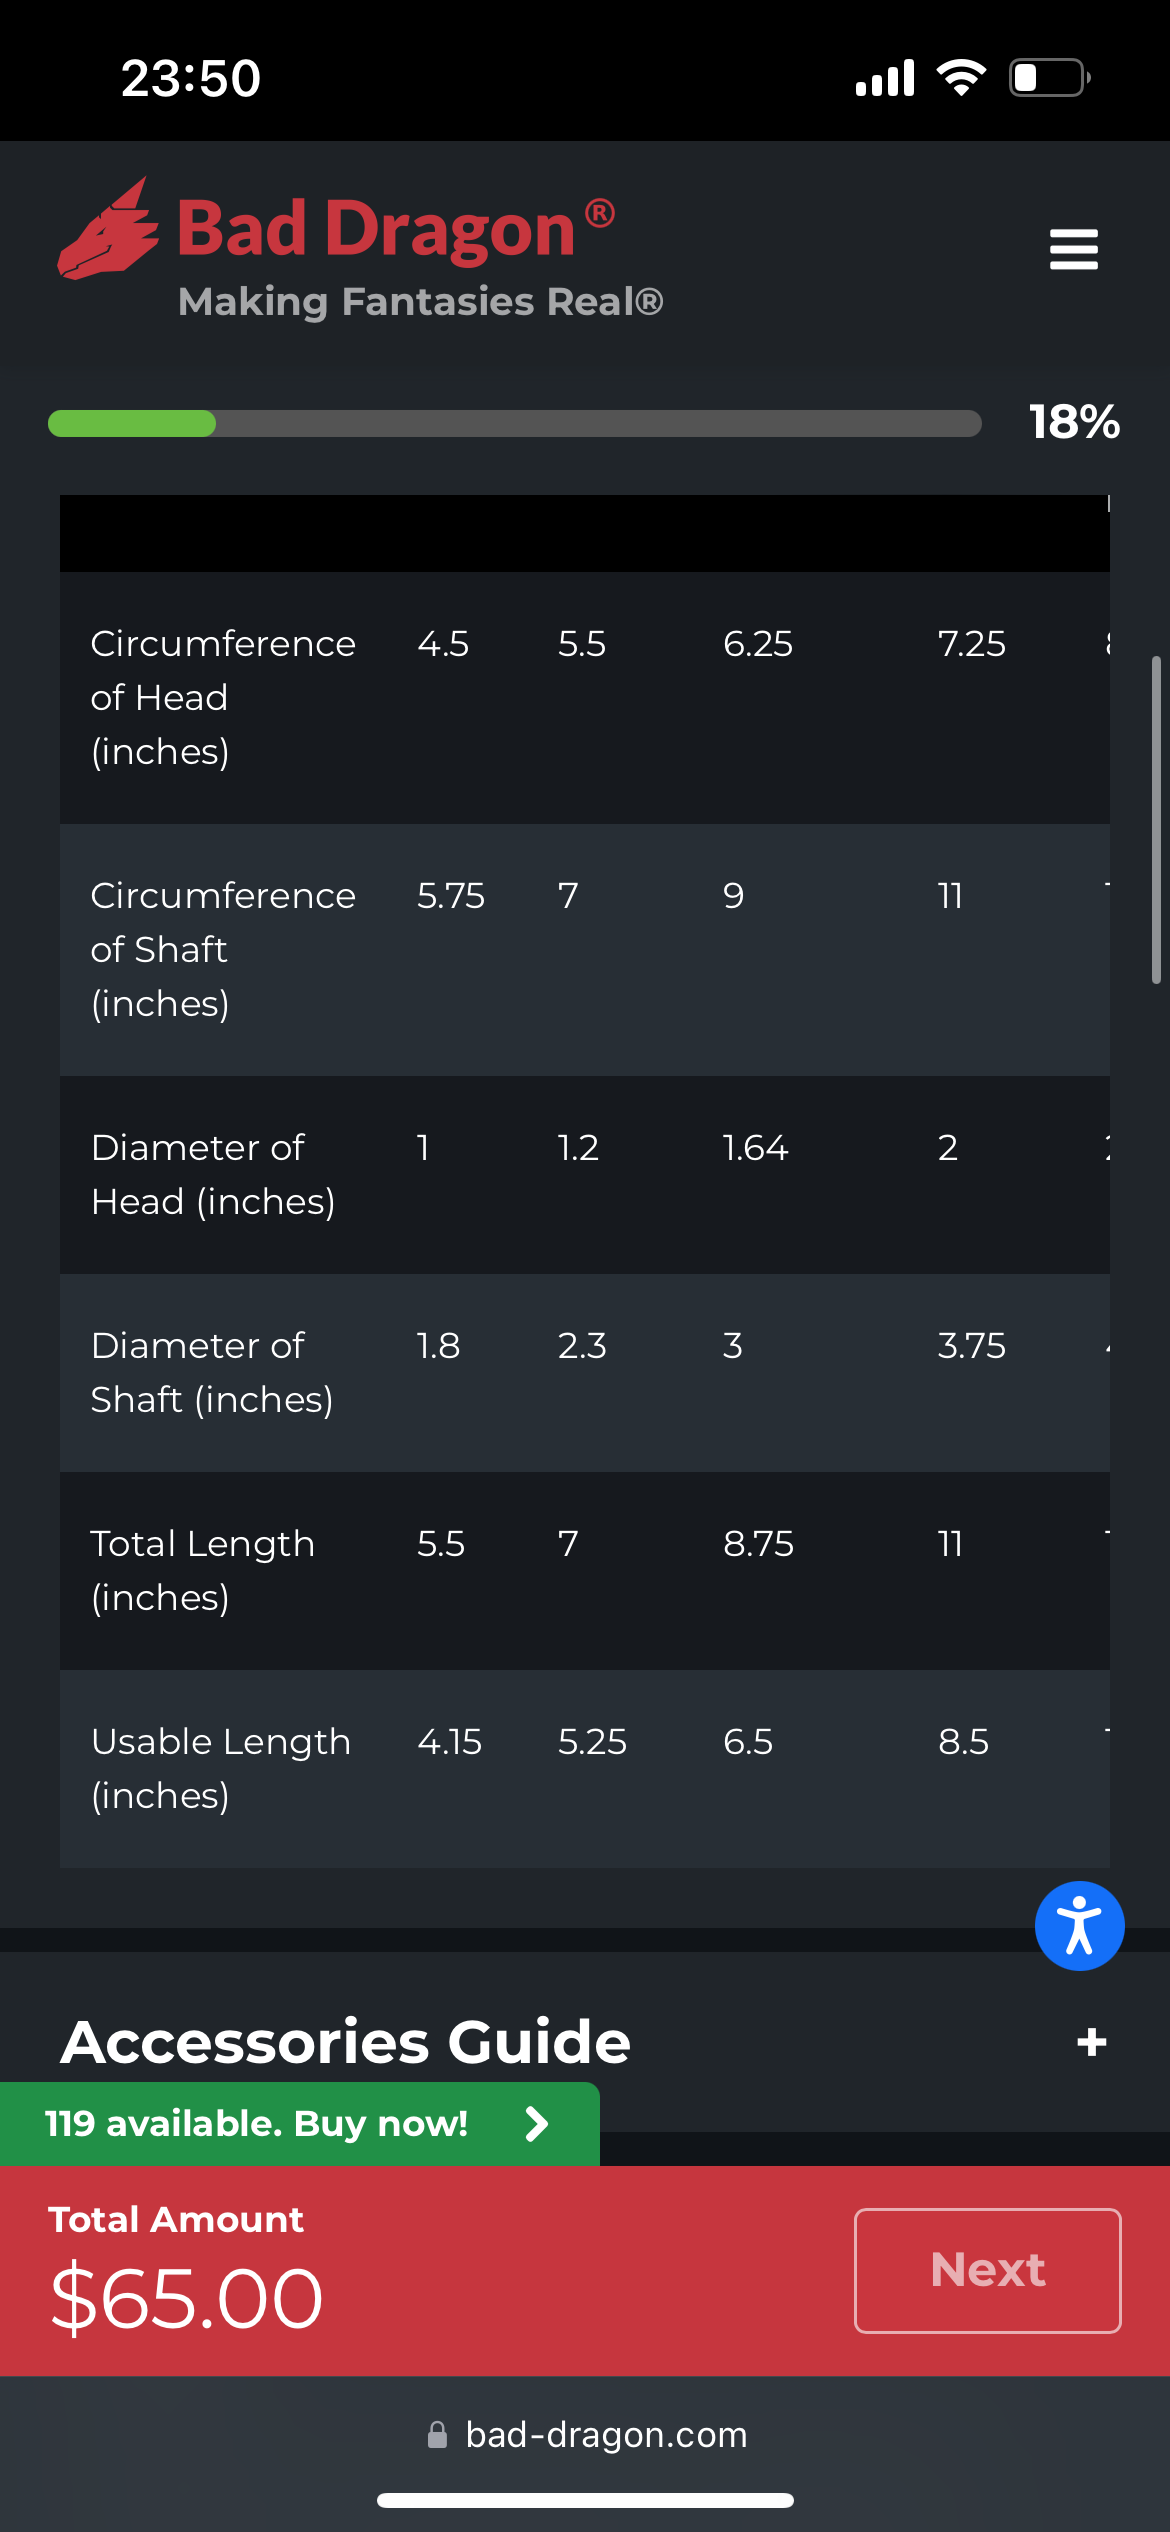Click the Bad Dragon brand name link

376,229
